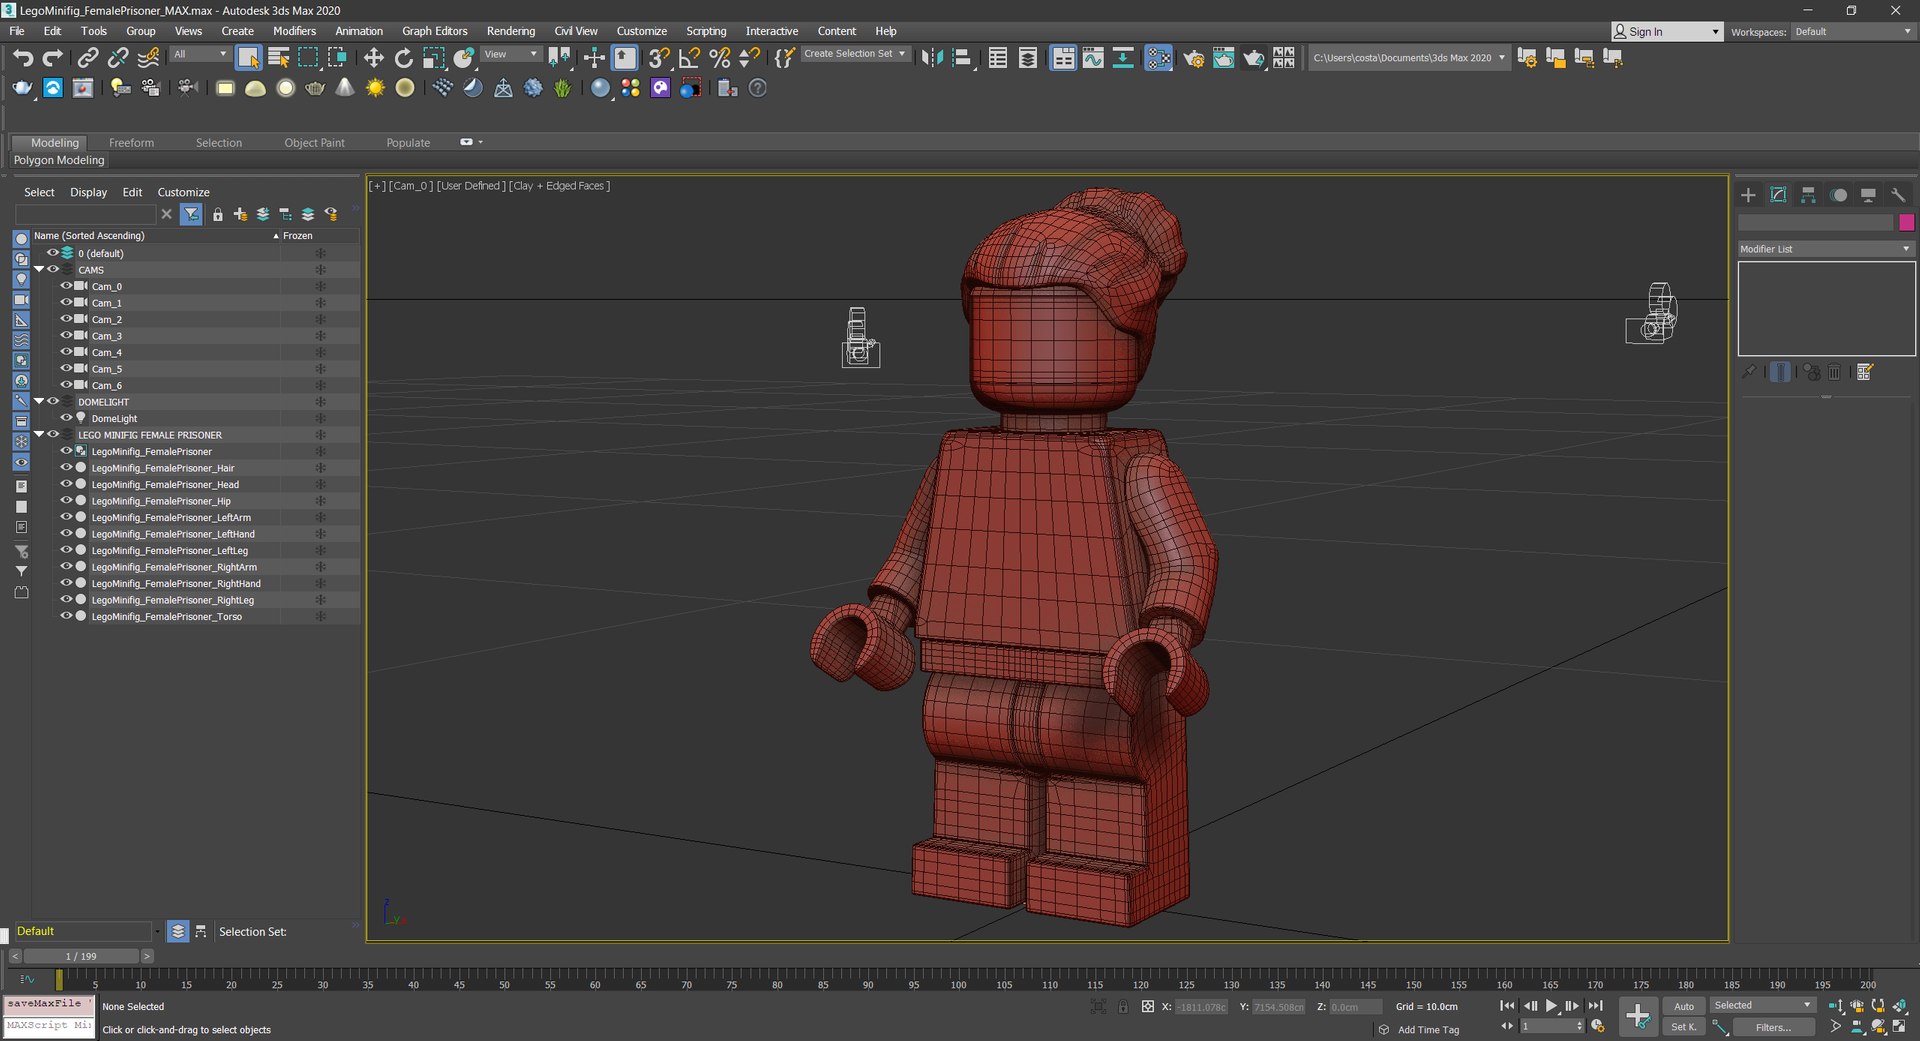Open the project folder path dropdown
The width and height of the screenshot is (1920, 1041).
pos(1408,58)
